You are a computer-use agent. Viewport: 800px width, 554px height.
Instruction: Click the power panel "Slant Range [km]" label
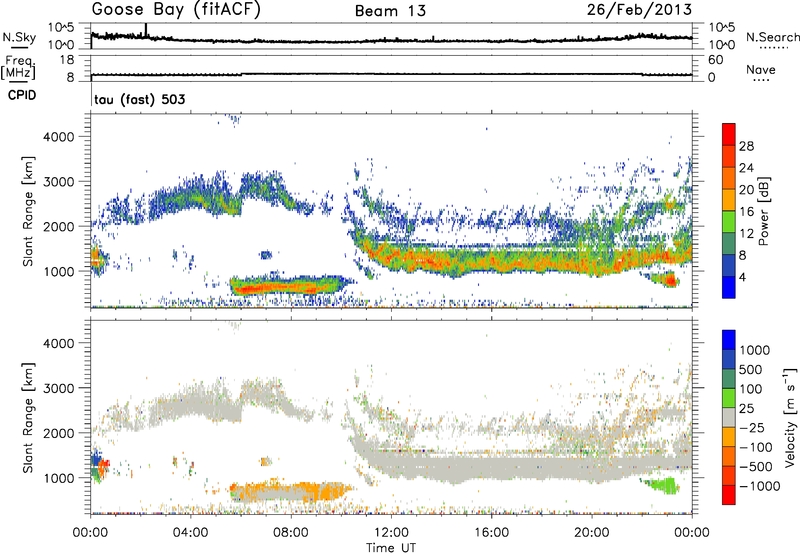(28, 211)
